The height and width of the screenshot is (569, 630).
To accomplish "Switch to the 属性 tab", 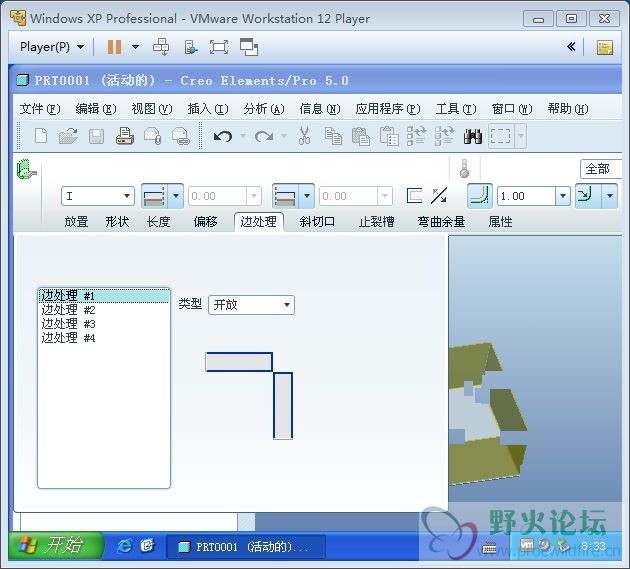I will click(x=500, y=221).
